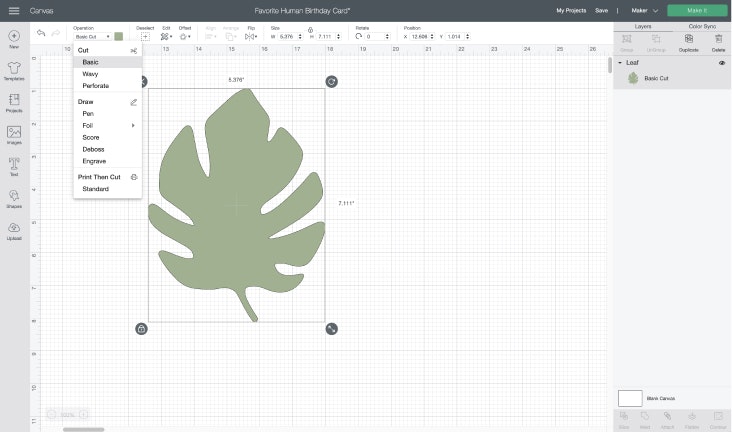The image size is (732, 432).
Task: Select Basic cut operation
Action: point(90,62)
